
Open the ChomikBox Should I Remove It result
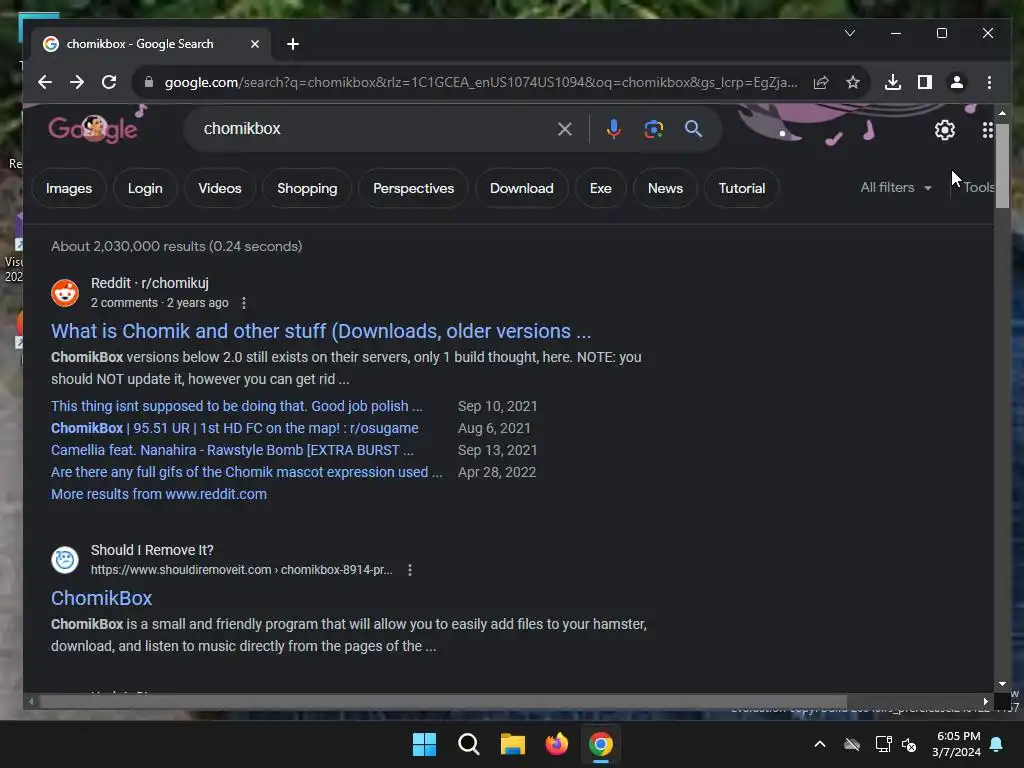[x=101, y=598]
